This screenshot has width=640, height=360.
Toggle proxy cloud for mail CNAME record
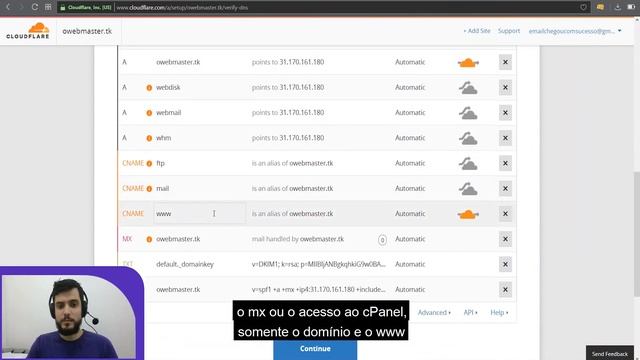click(x=468, y=189)
